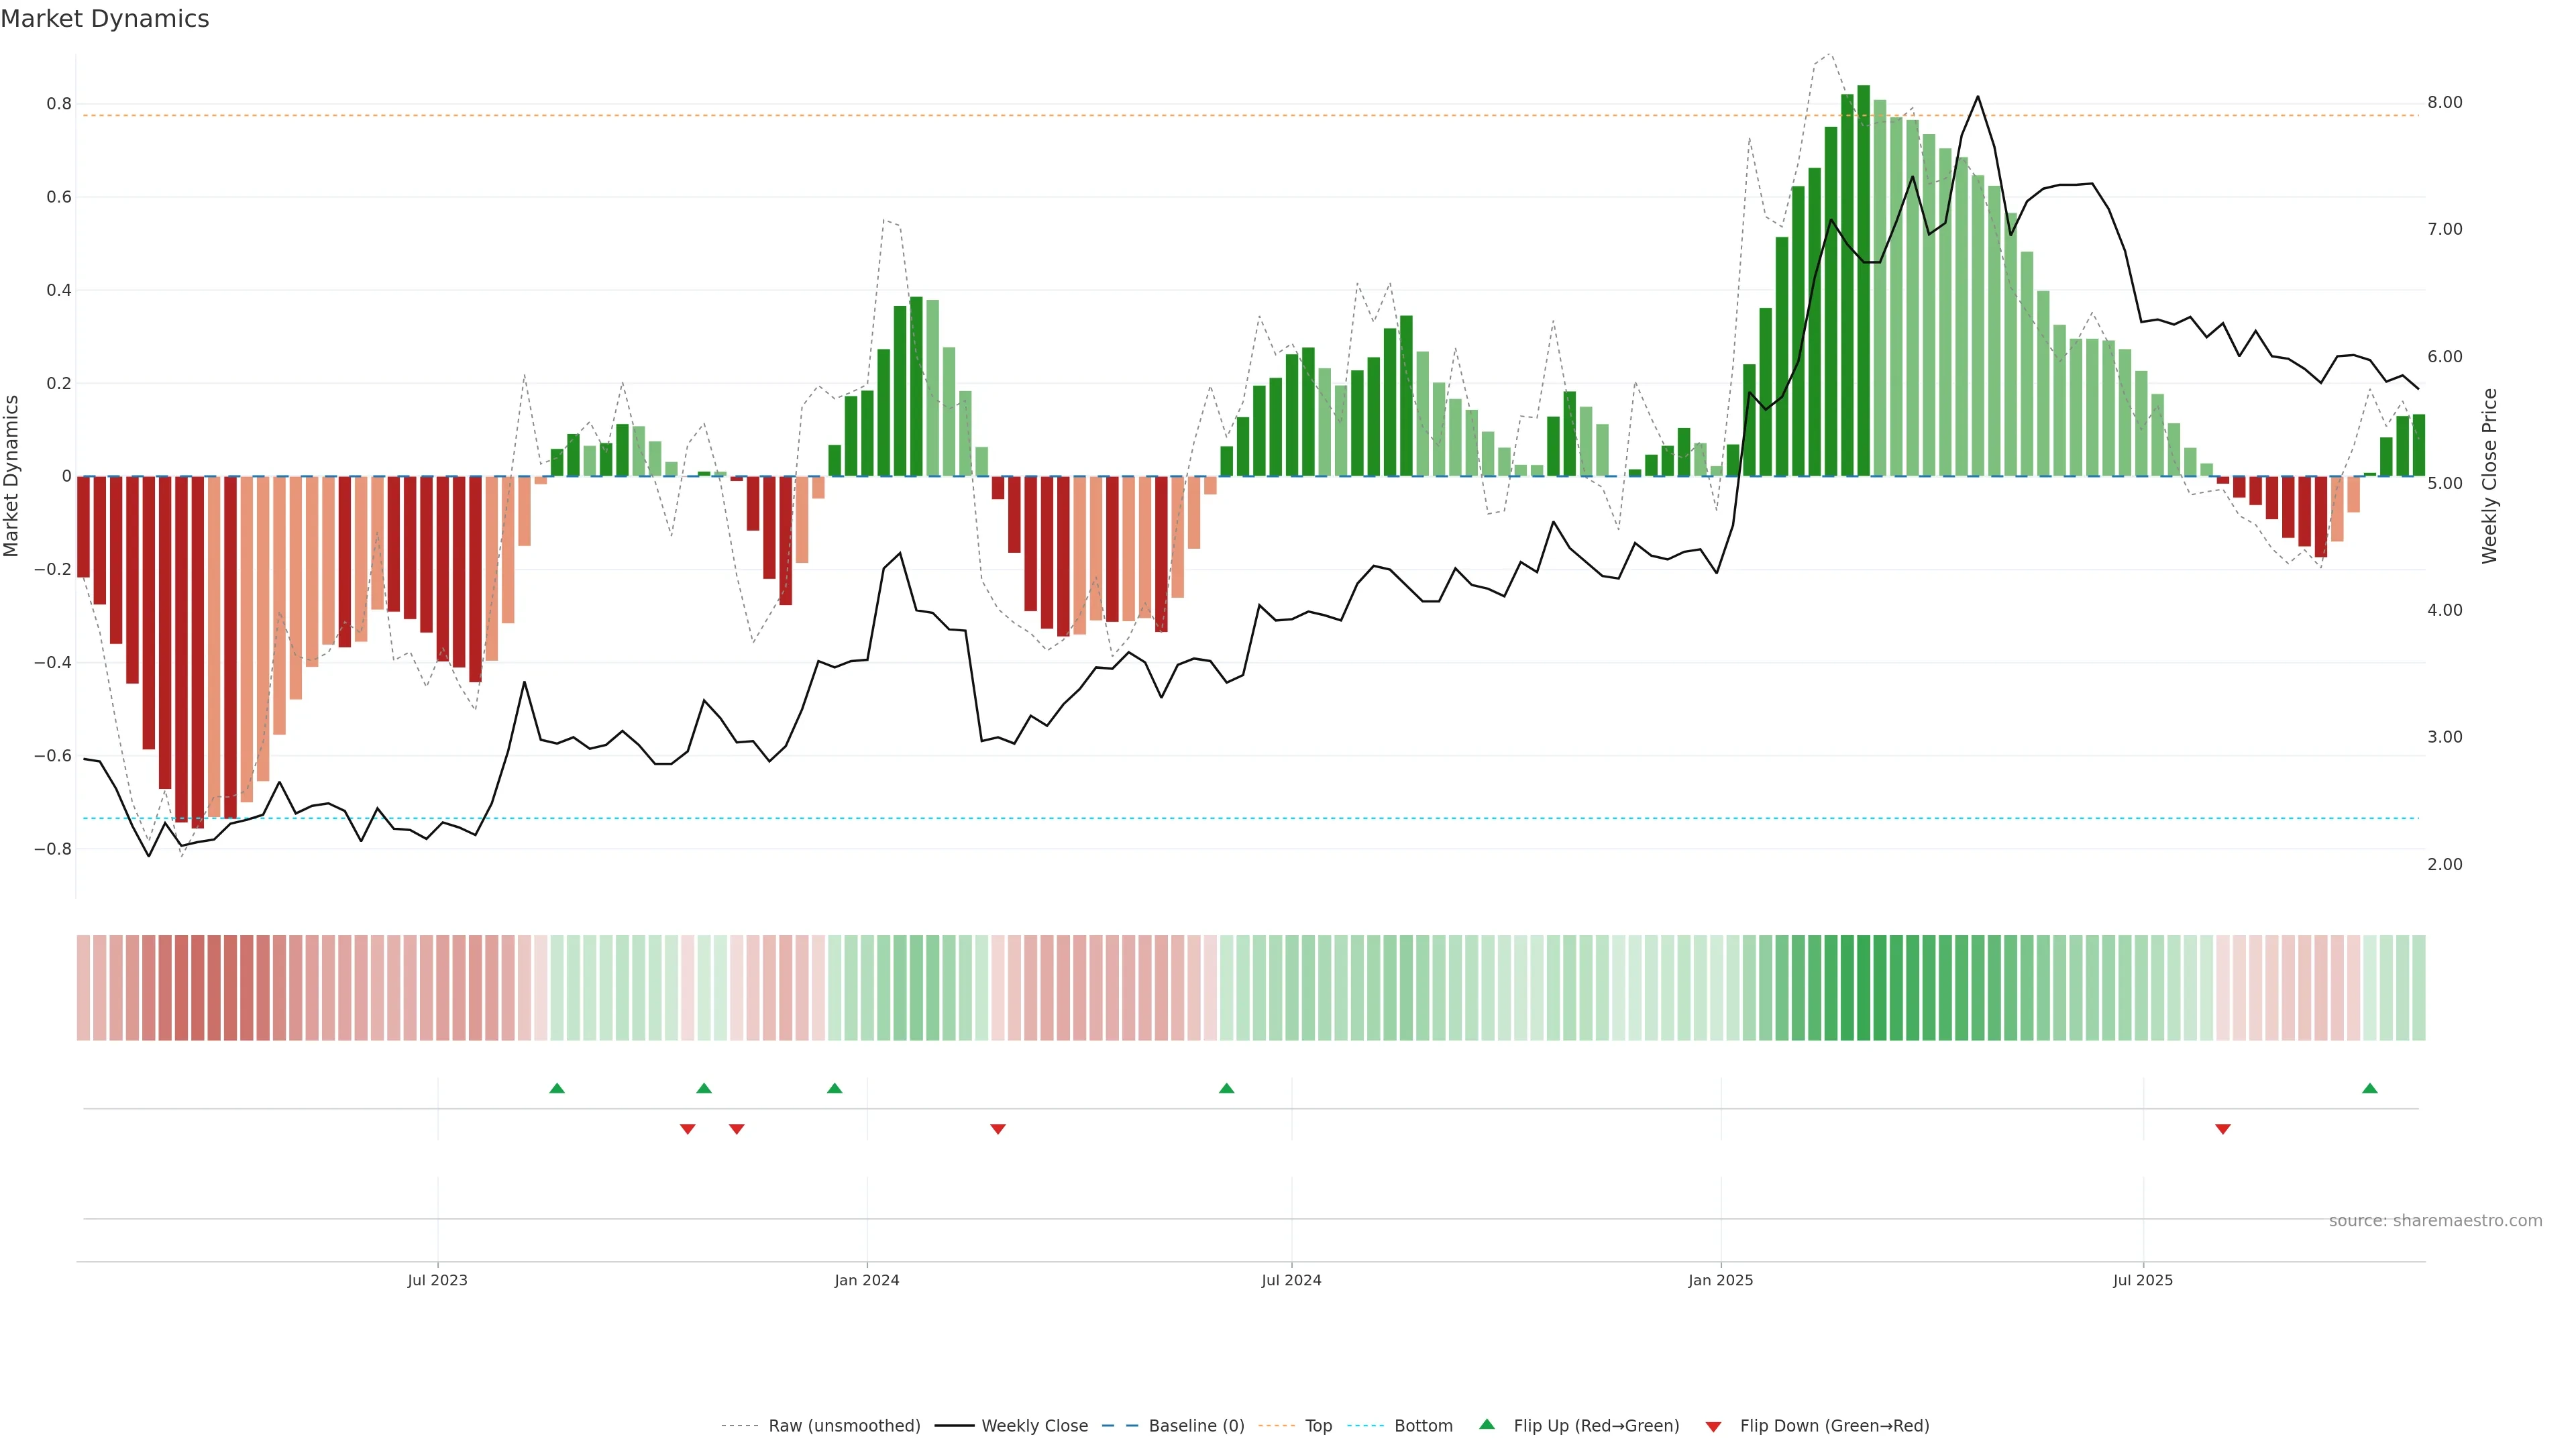Click the last green flip-up marker
The height and width of the screenshot is (1449, 2576).
click(x=2369, y=1088)
